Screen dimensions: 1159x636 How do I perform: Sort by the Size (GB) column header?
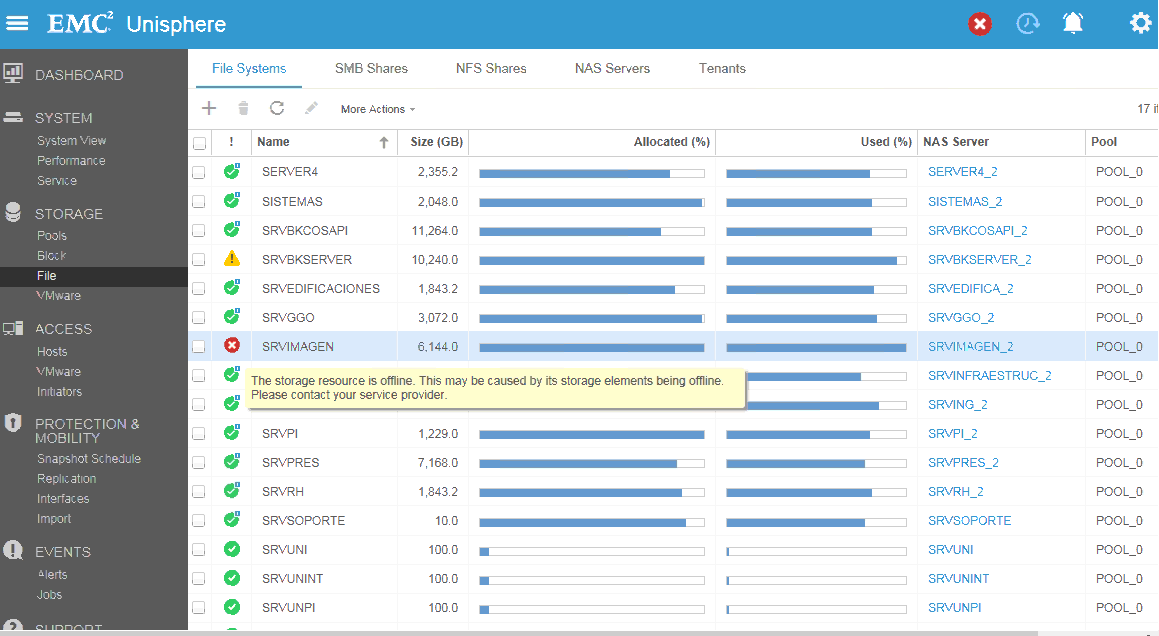click(436, 143)
